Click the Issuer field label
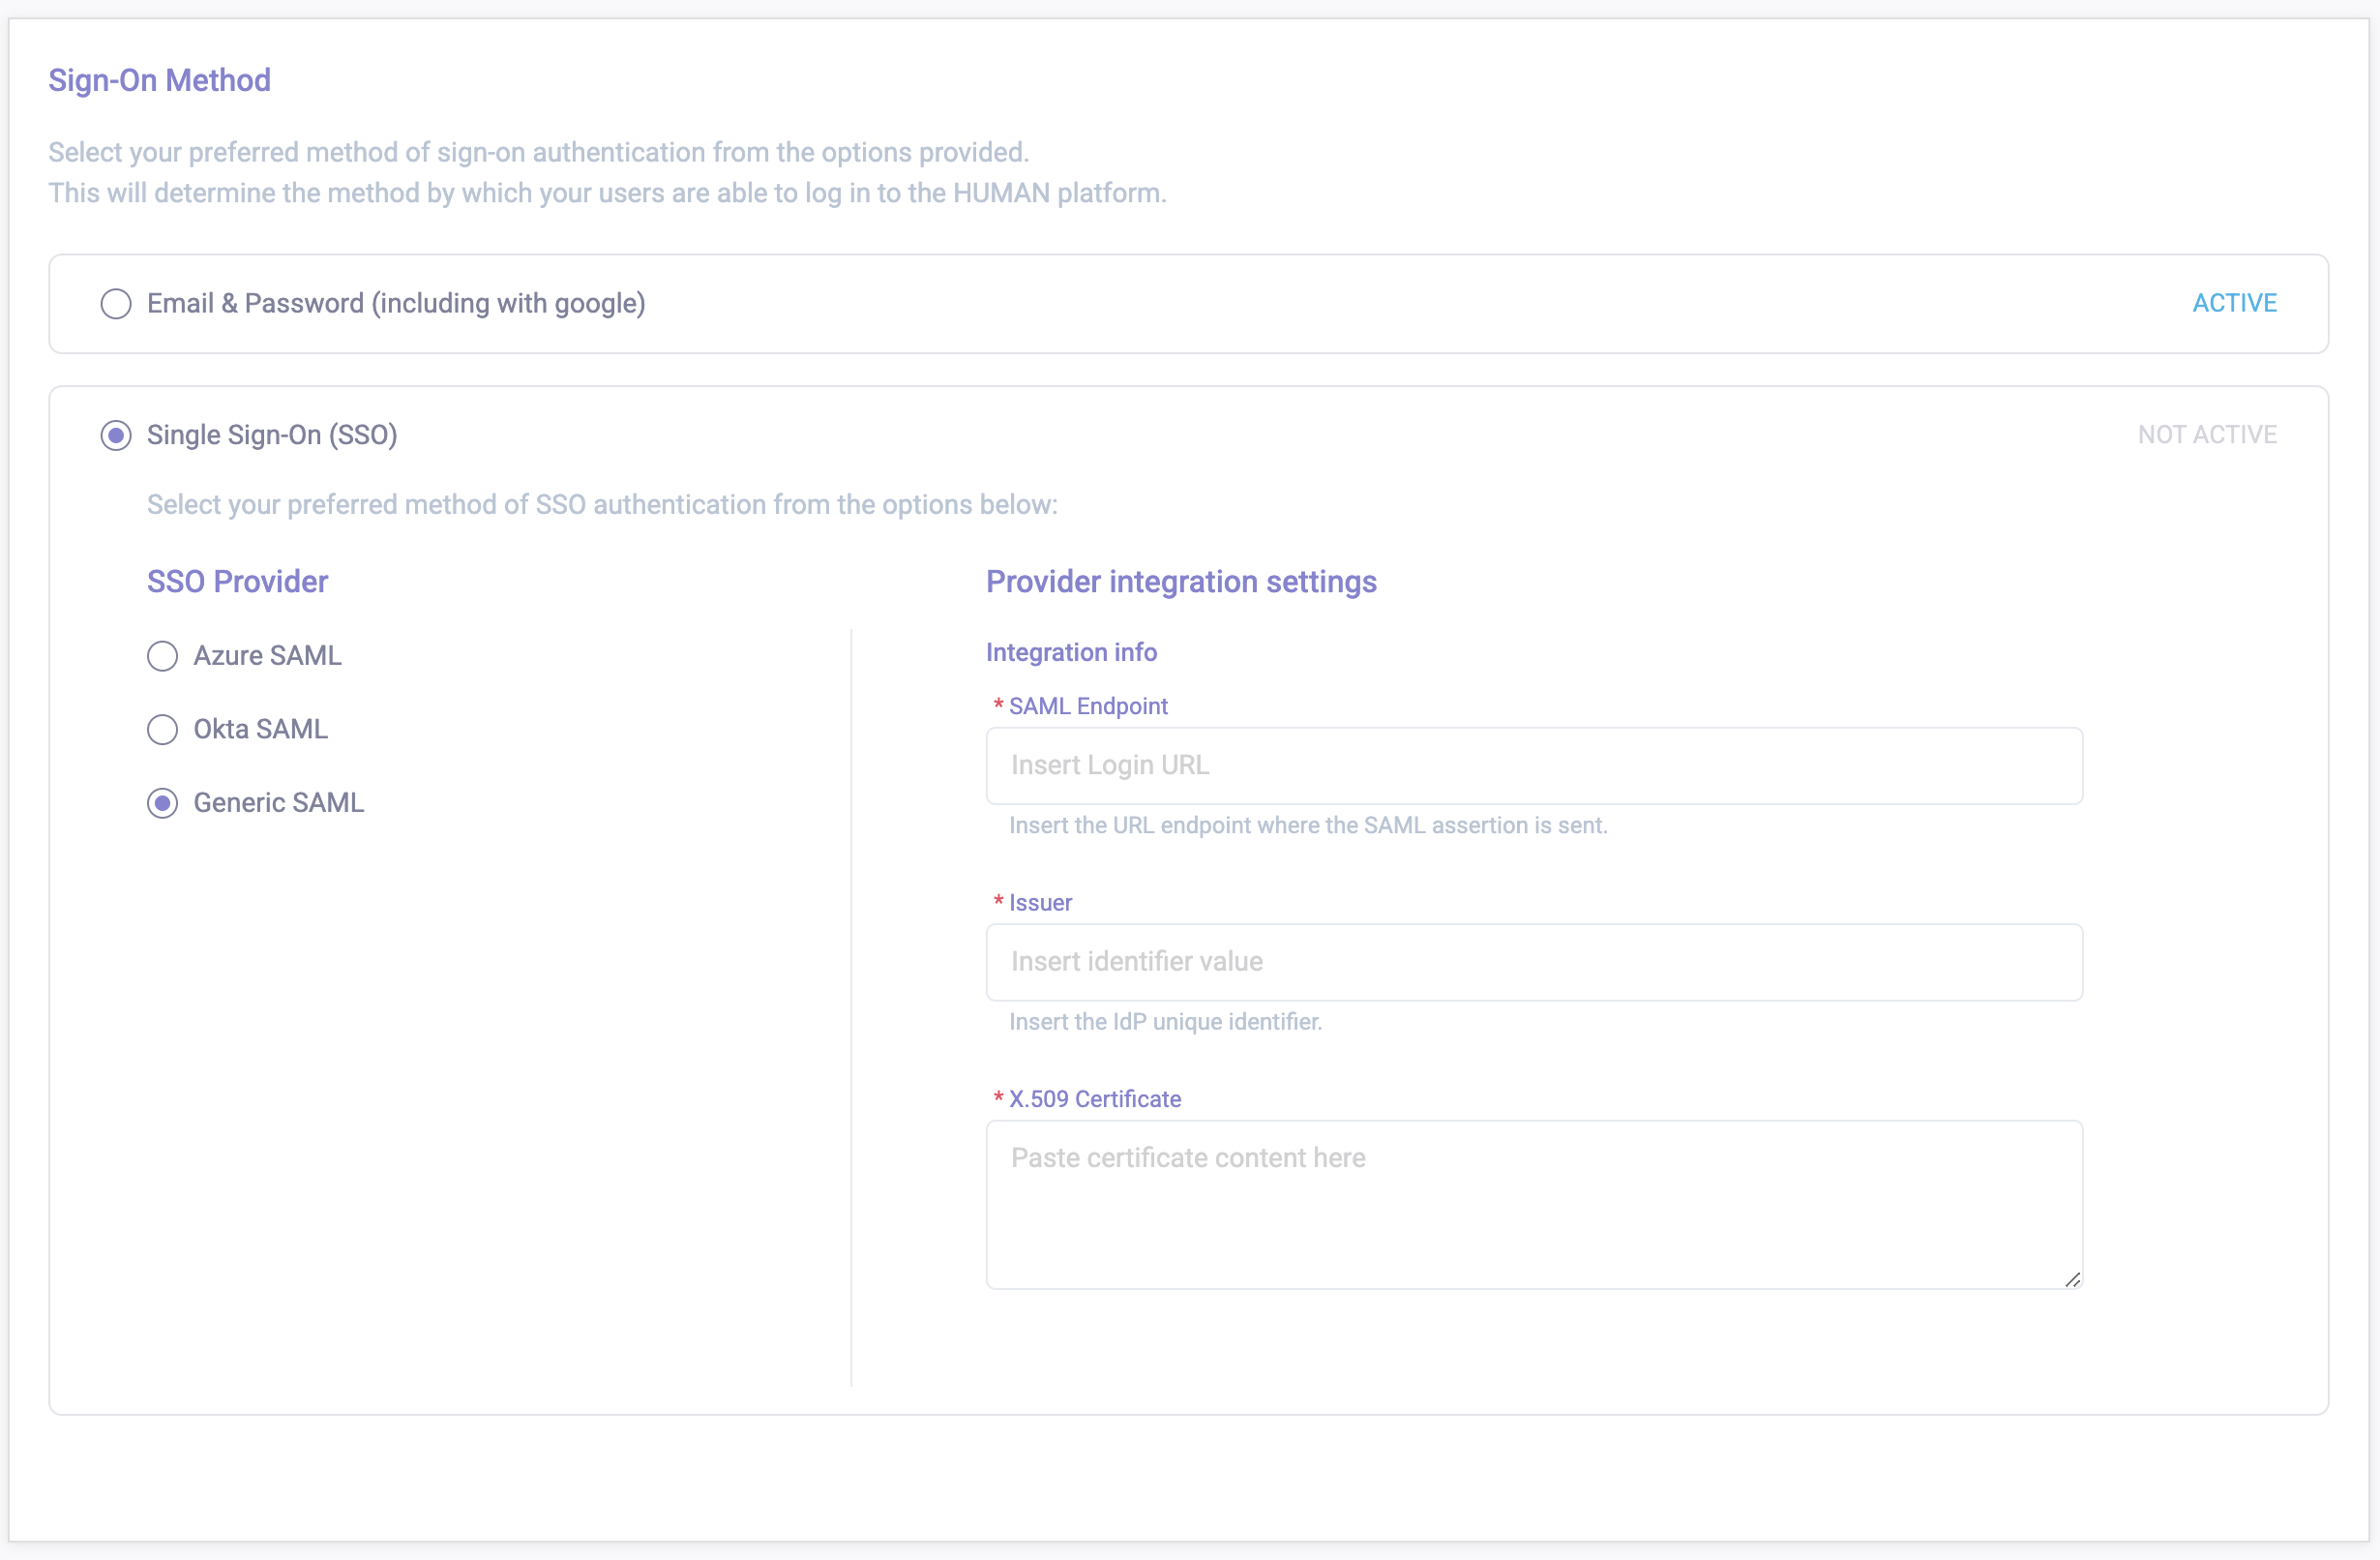The width and height of the screenshot is (2380, 1560). 1040,903
